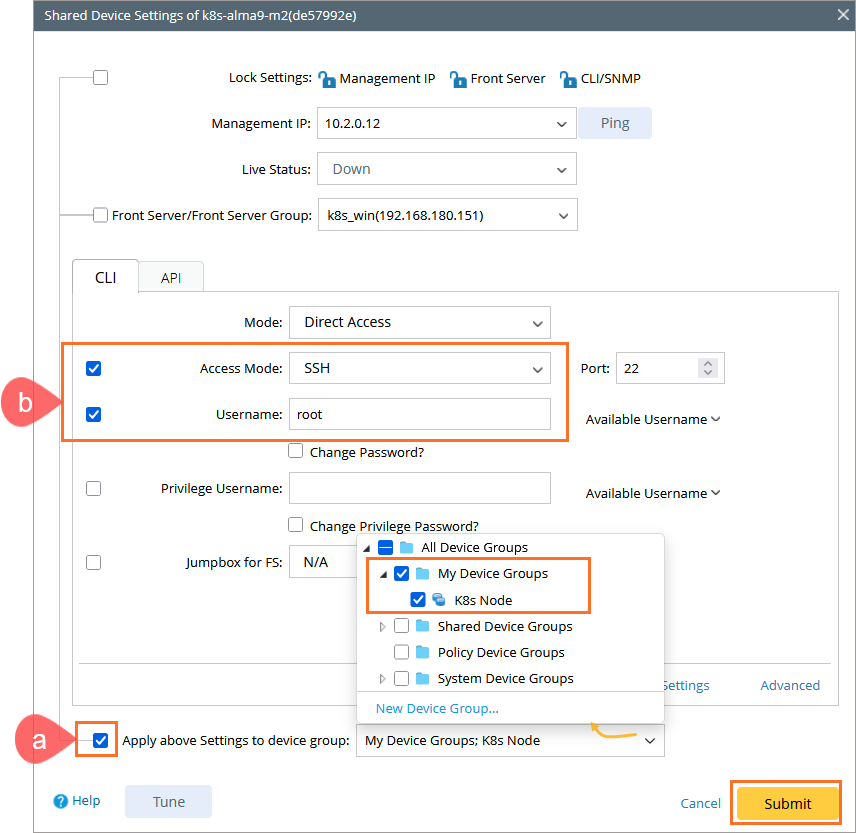This screenshot has width=856, height=833.
Task: Uncheck Apply above Settings to device group
Action: (x=100, y=741)
